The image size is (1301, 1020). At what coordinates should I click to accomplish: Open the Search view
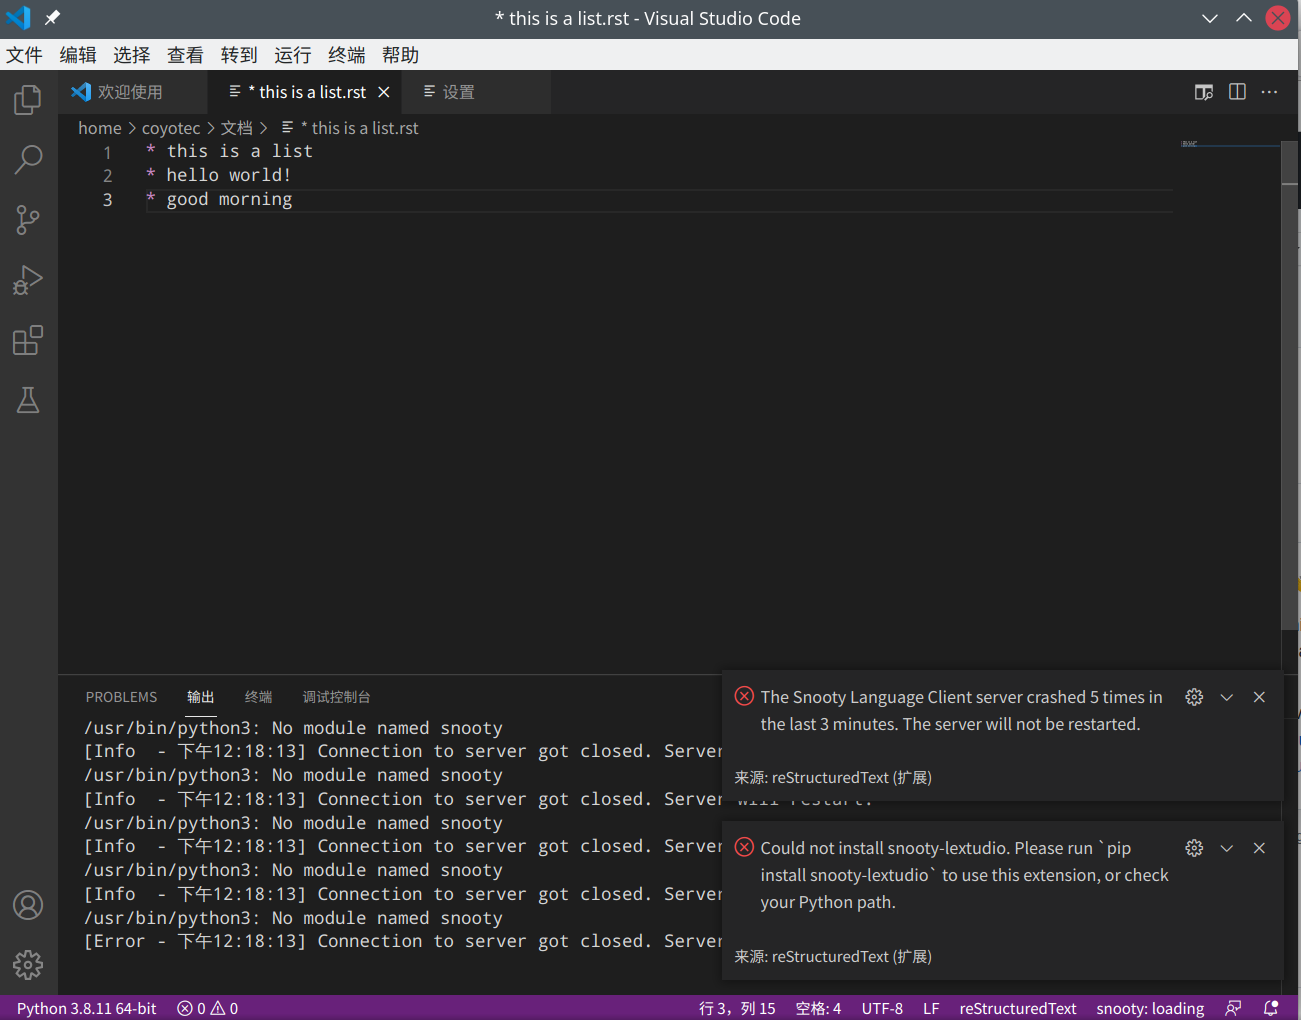tap(28, 160)
